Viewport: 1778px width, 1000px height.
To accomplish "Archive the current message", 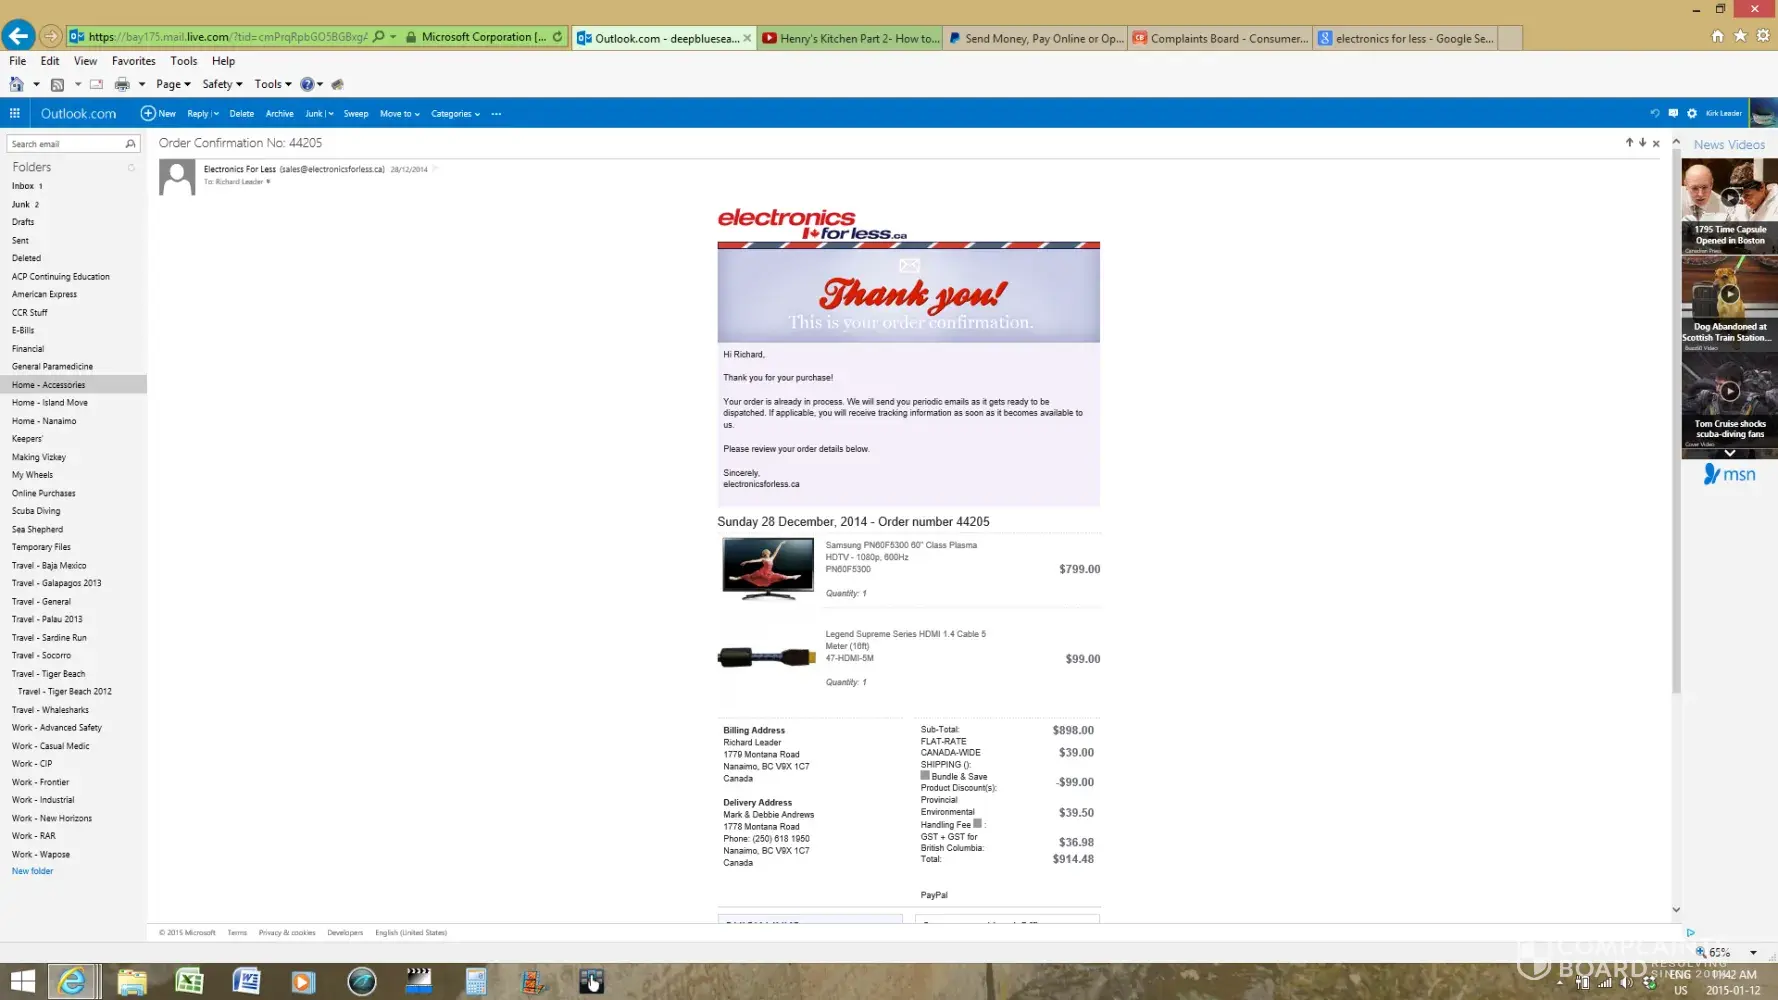I will point(280,114).
